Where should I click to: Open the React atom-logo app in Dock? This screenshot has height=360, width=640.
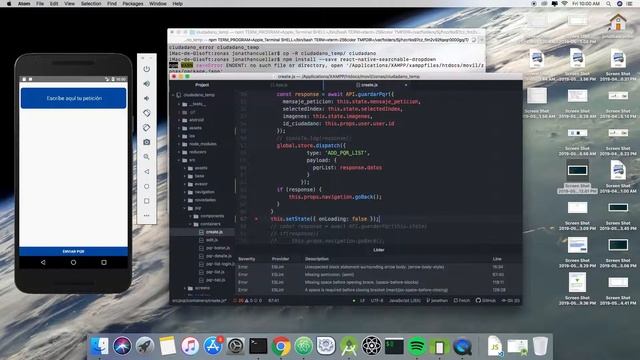click(x=371, y=346)
